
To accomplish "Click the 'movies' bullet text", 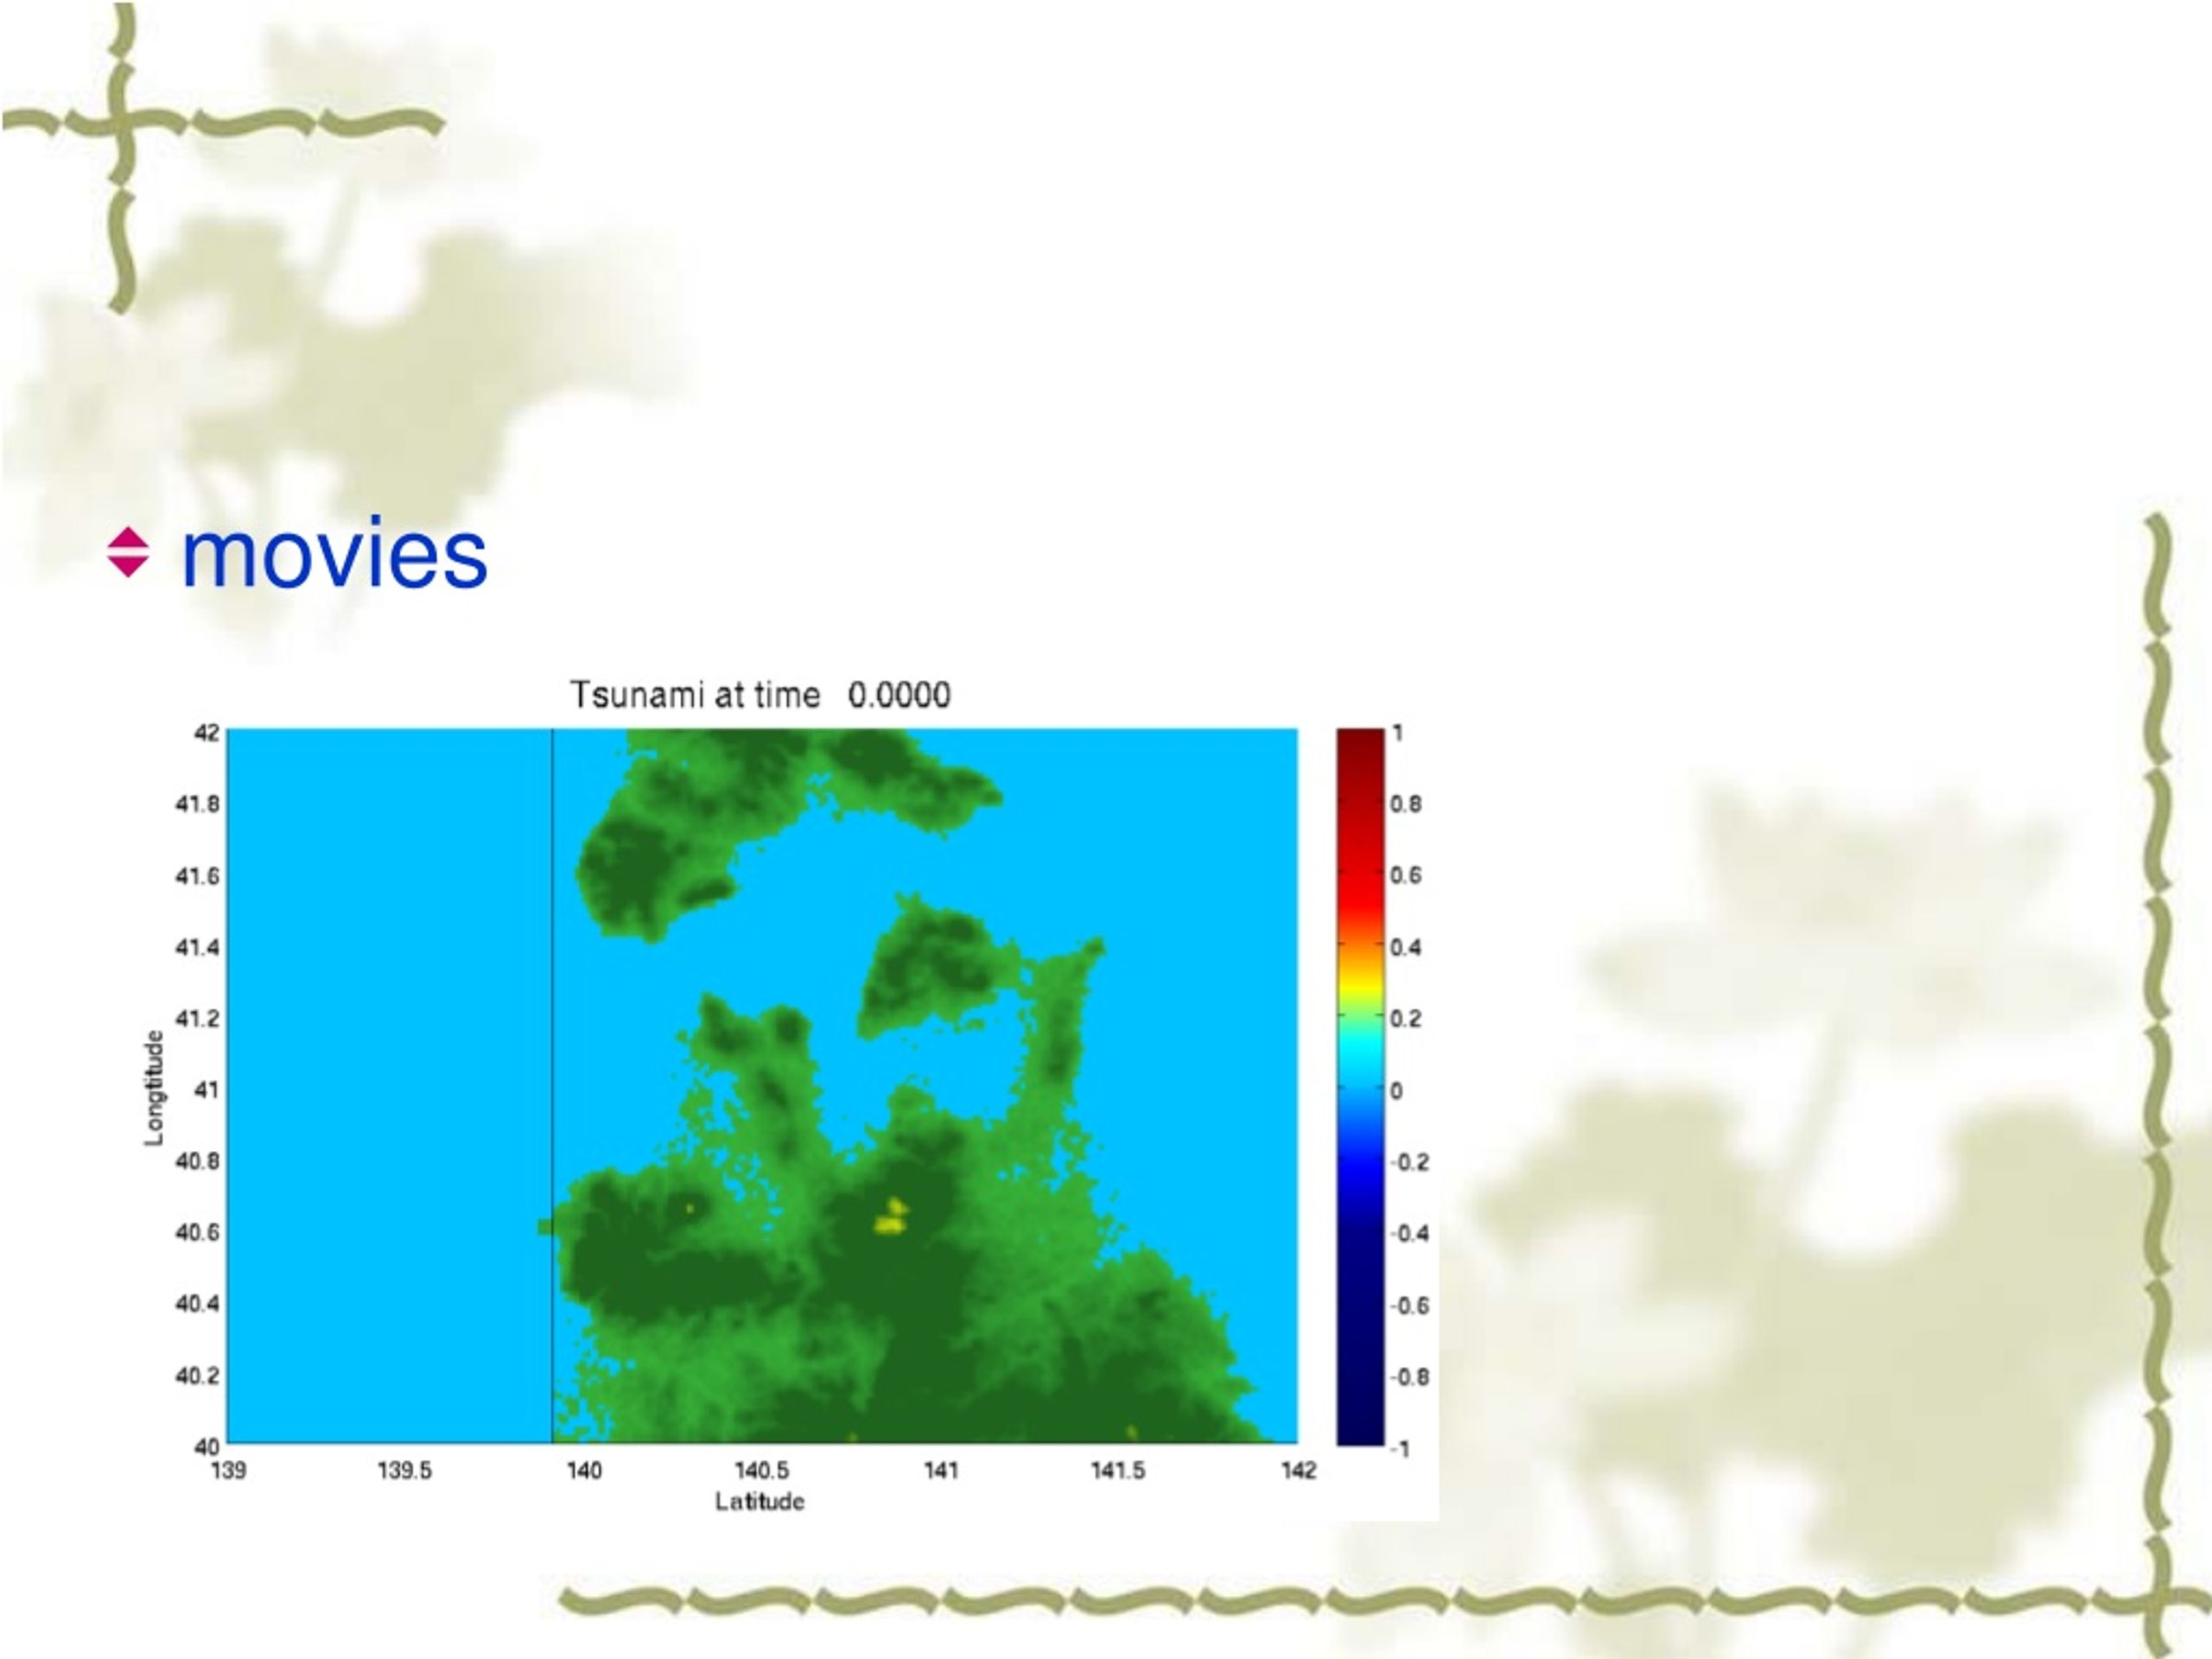I will click(x=334, y=553).
